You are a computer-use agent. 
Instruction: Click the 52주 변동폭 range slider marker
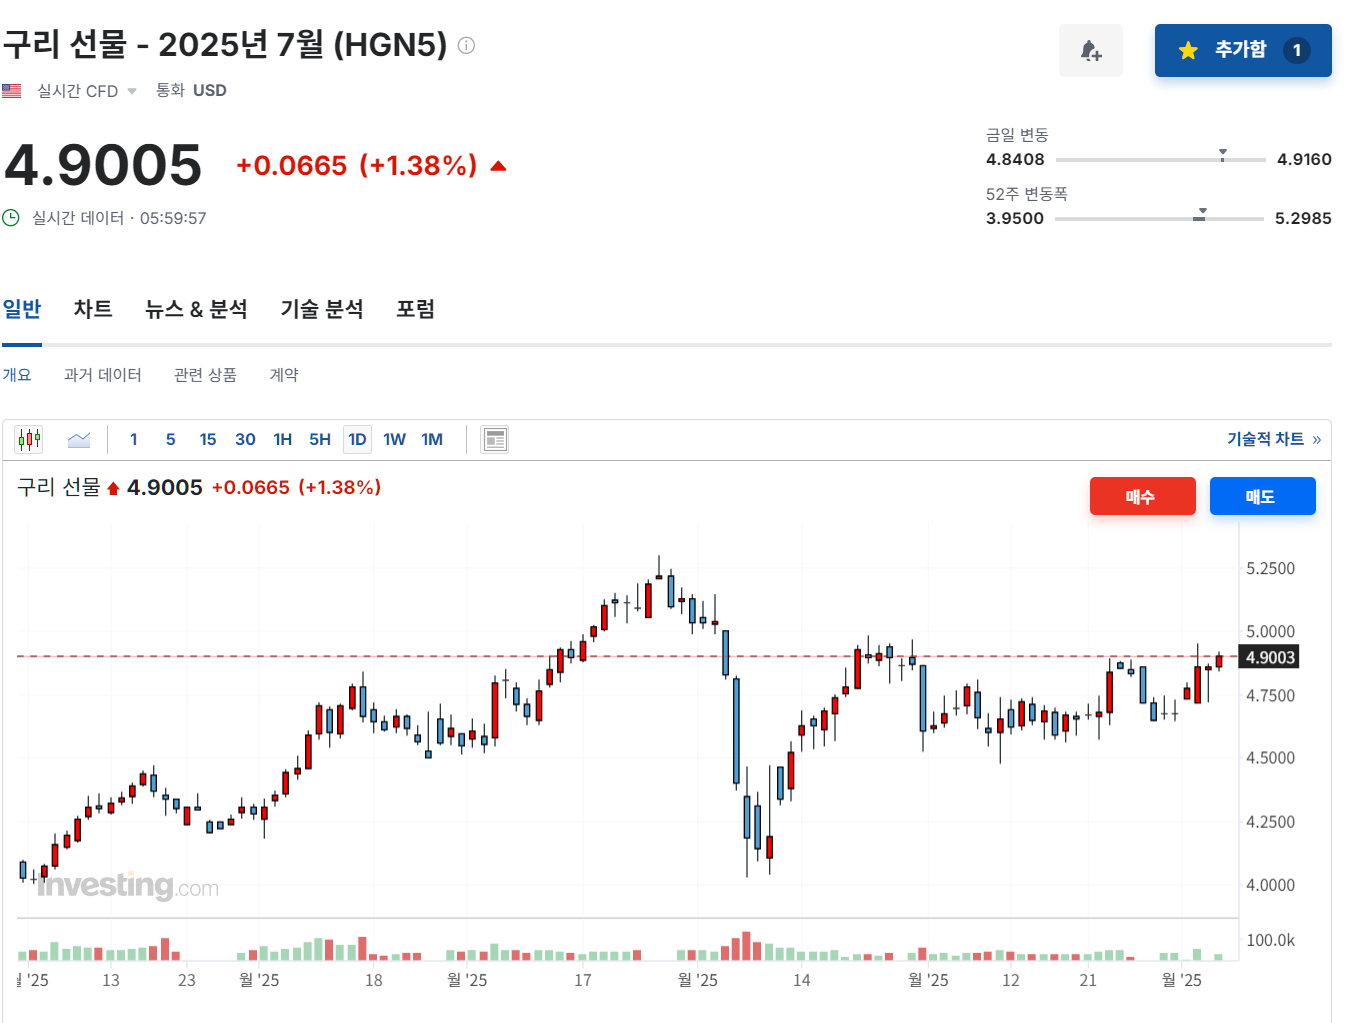point(1200,213)
